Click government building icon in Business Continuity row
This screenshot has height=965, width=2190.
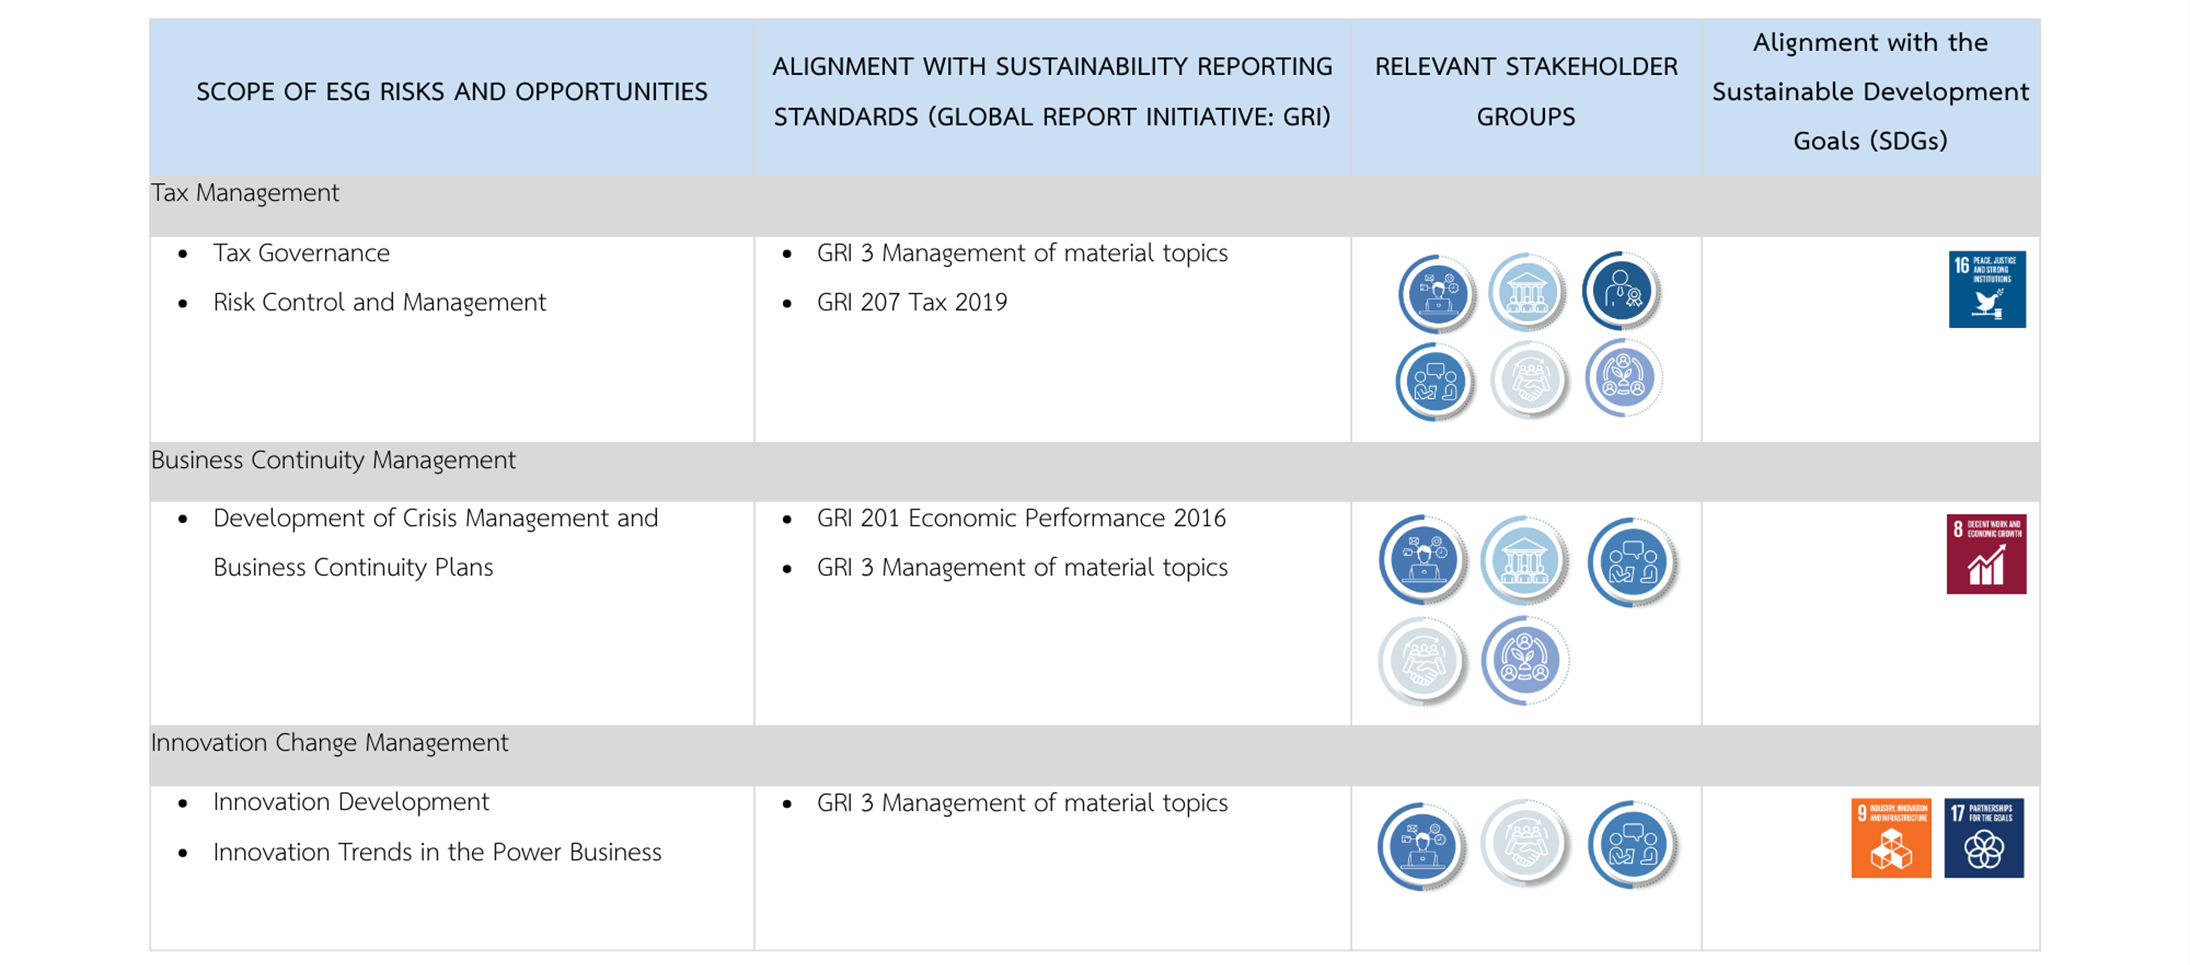tap(1523, 560)
